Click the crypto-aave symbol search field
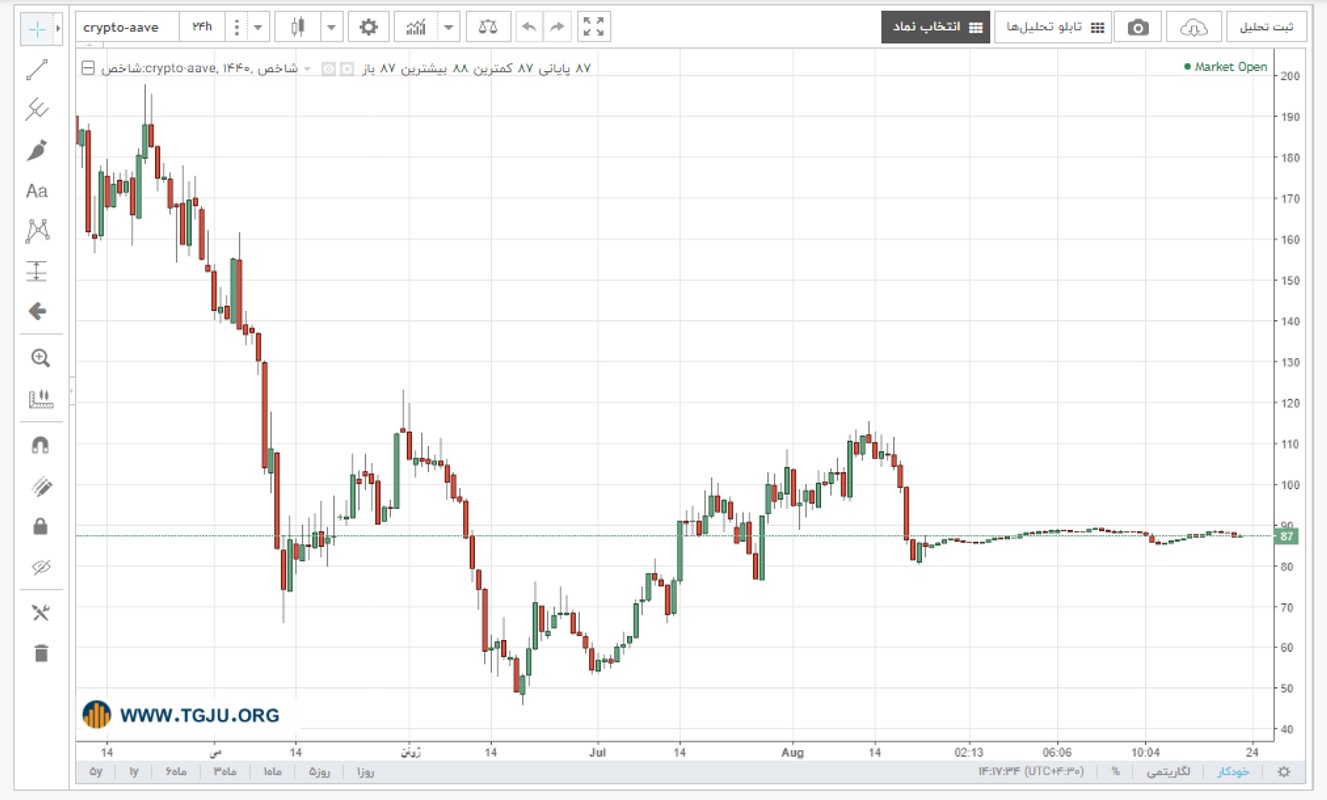The height and width of the screenshot is (800, 1327). click(x=127, y=27)
